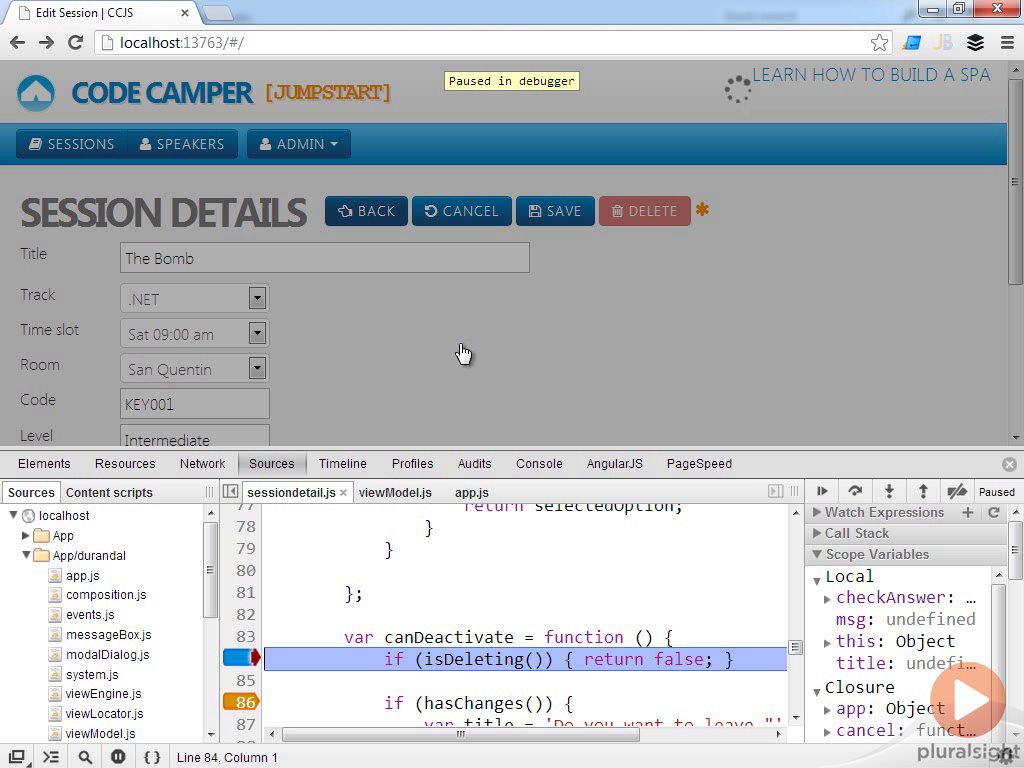
Task: Refresh watch expressions
Action: point(994,513)
